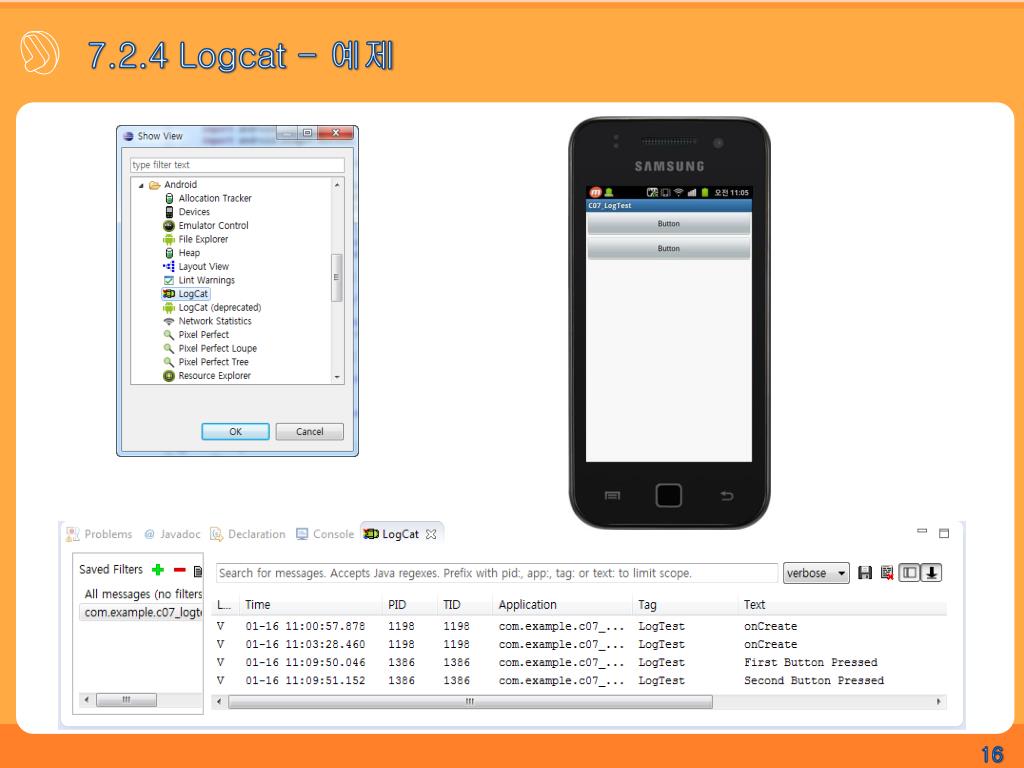Open the Declaration tab
1024x768 pixels.
coord(248,534)
